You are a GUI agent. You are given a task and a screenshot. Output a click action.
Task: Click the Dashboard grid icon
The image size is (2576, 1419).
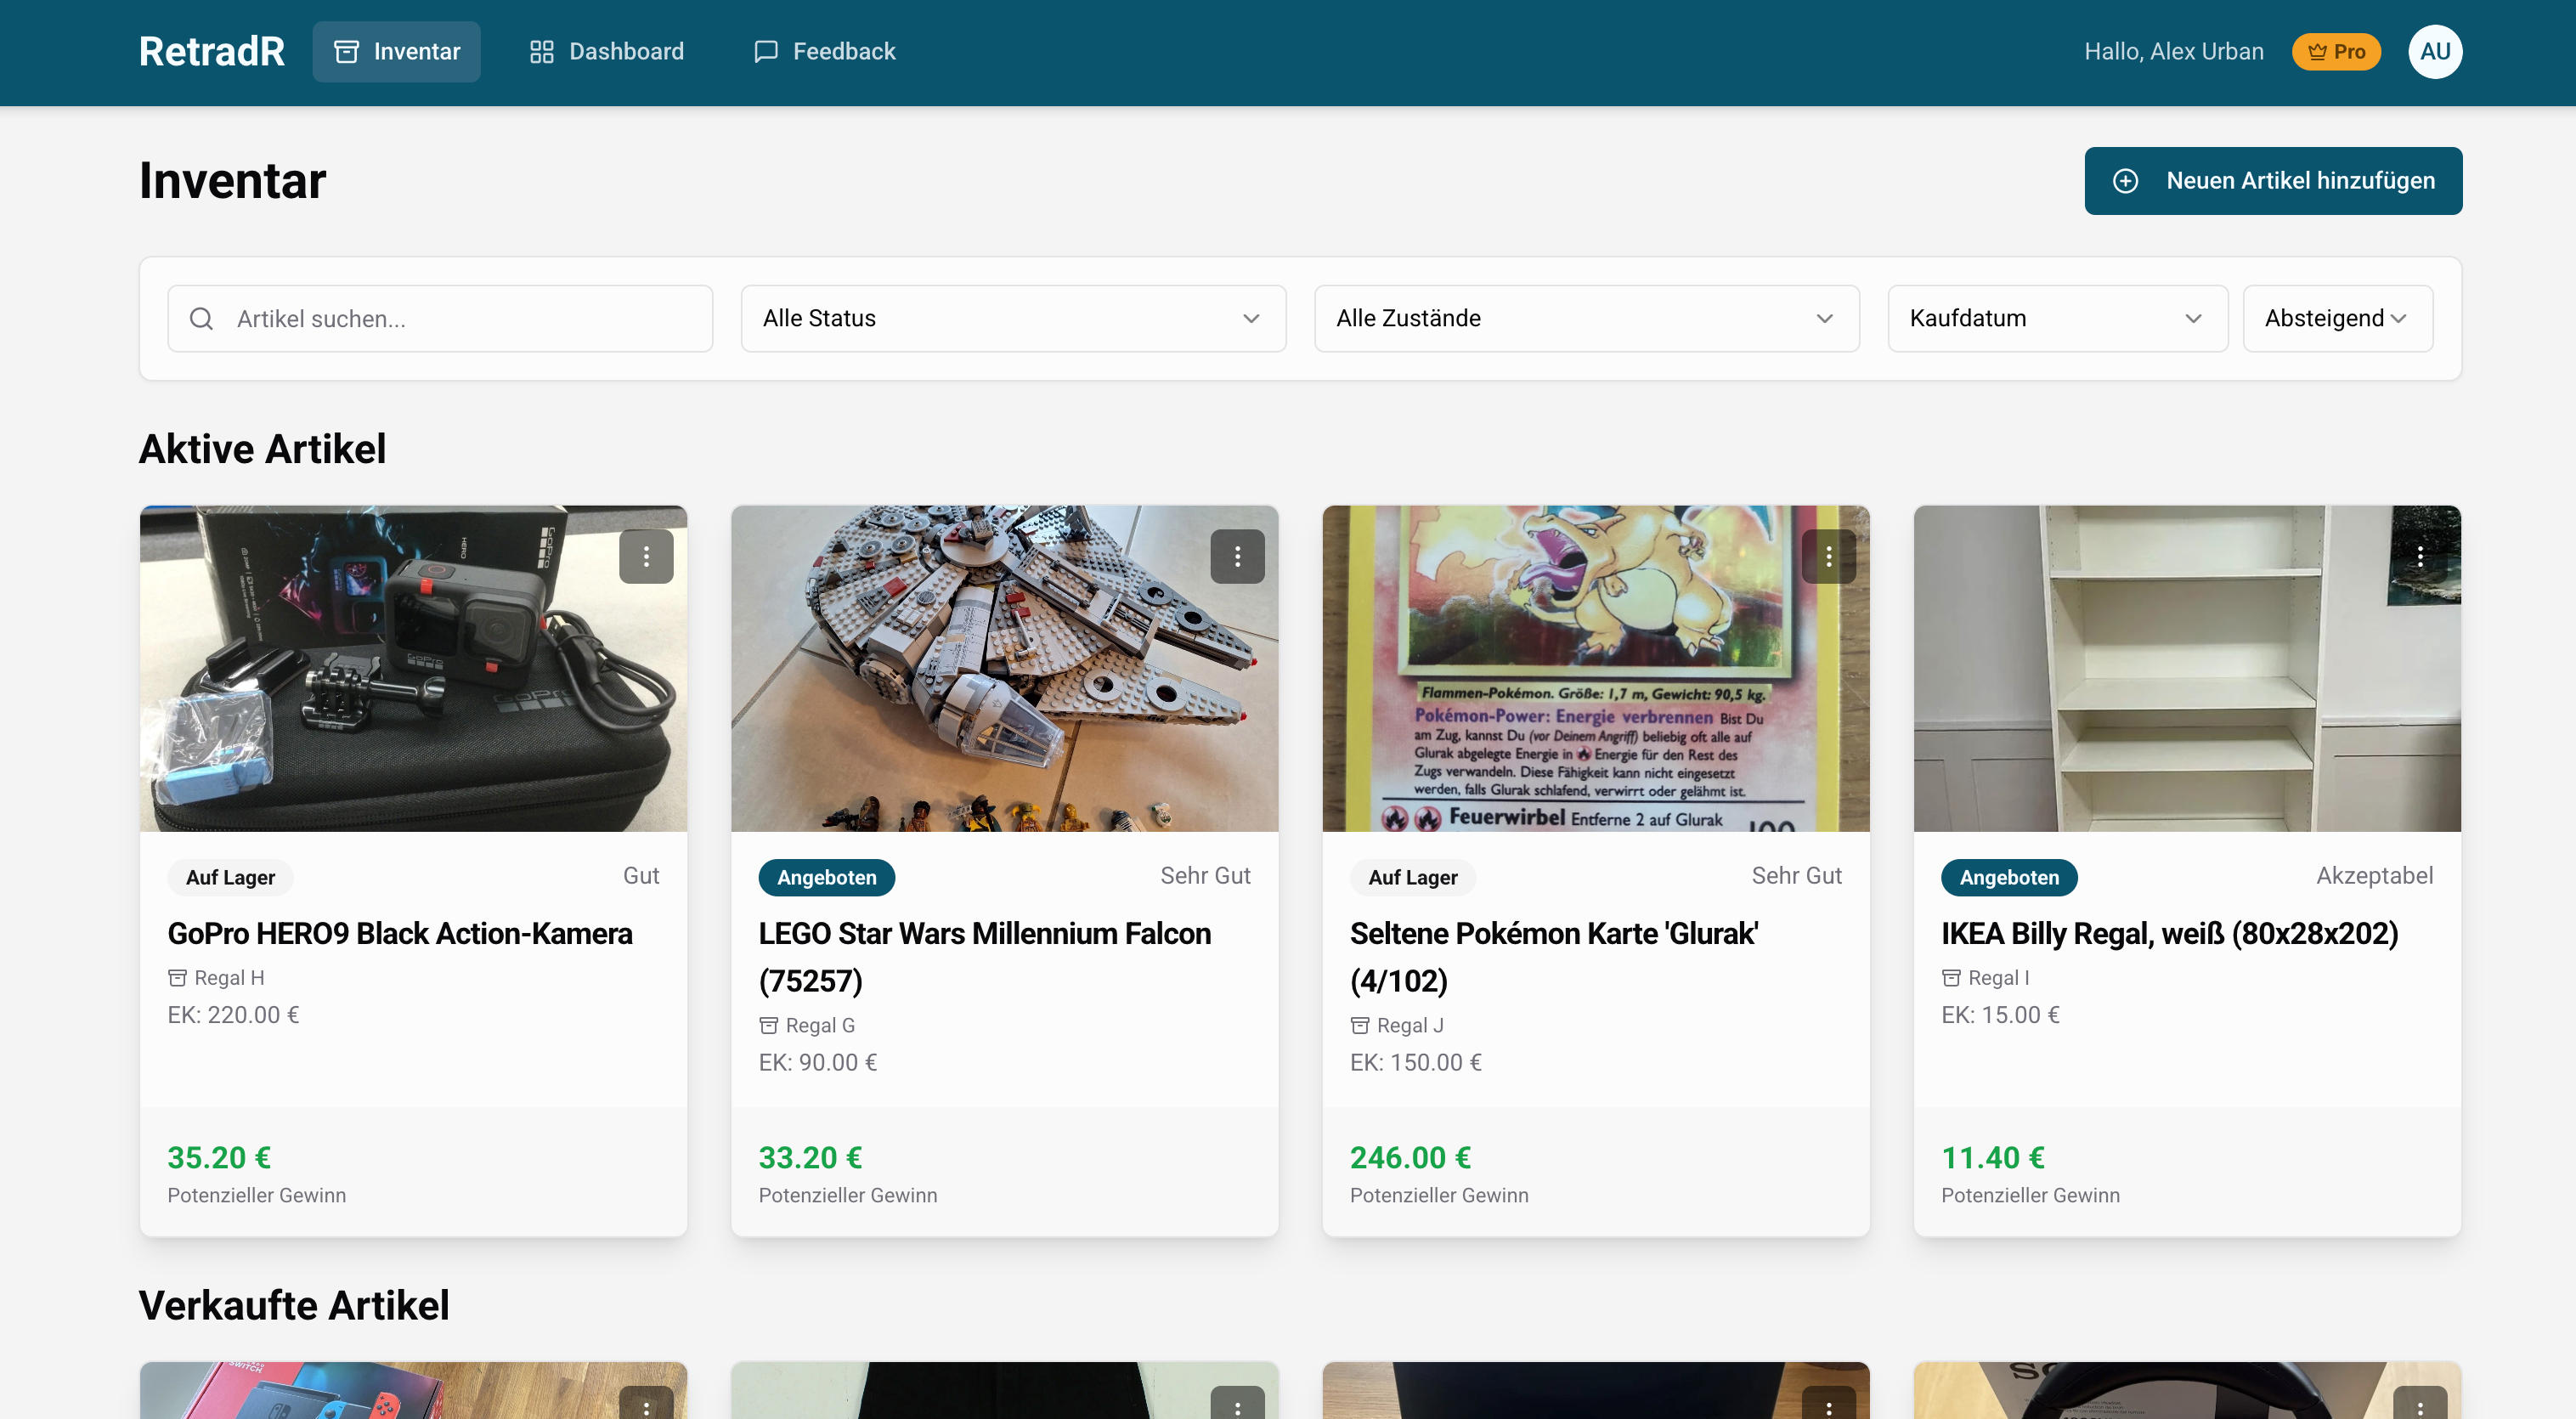[541, 52]
